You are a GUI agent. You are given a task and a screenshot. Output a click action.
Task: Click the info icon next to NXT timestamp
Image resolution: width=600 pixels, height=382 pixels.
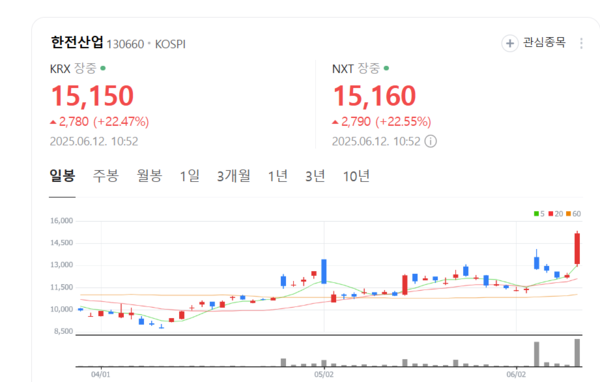coord(430,141)
